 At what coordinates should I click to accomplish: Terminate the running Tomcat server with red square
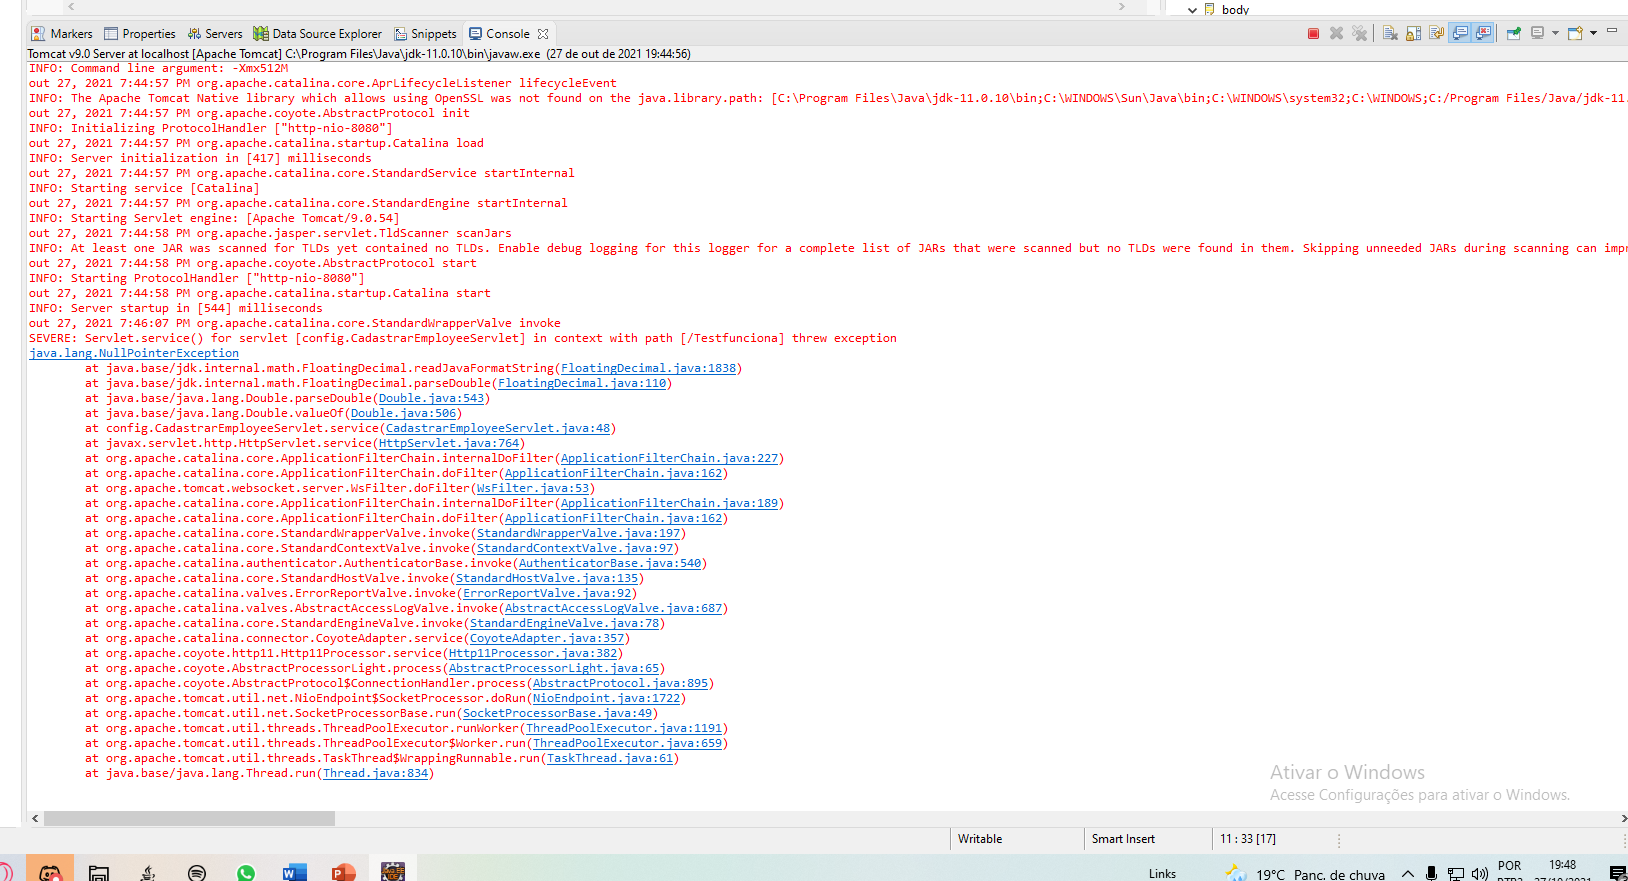click(x=1313, y=33)
